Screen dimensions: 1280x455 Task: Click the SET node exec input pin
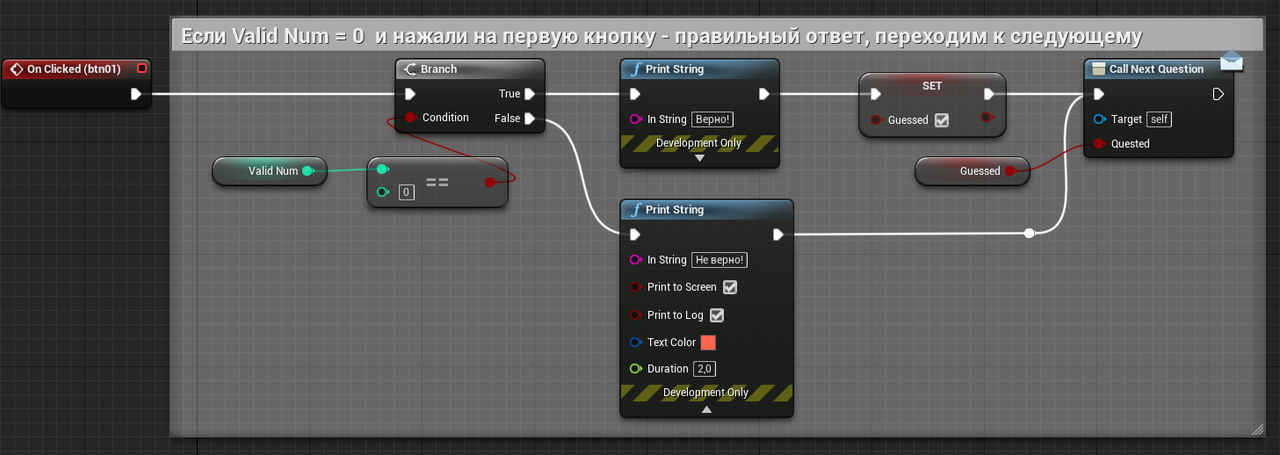click(875, 94)
